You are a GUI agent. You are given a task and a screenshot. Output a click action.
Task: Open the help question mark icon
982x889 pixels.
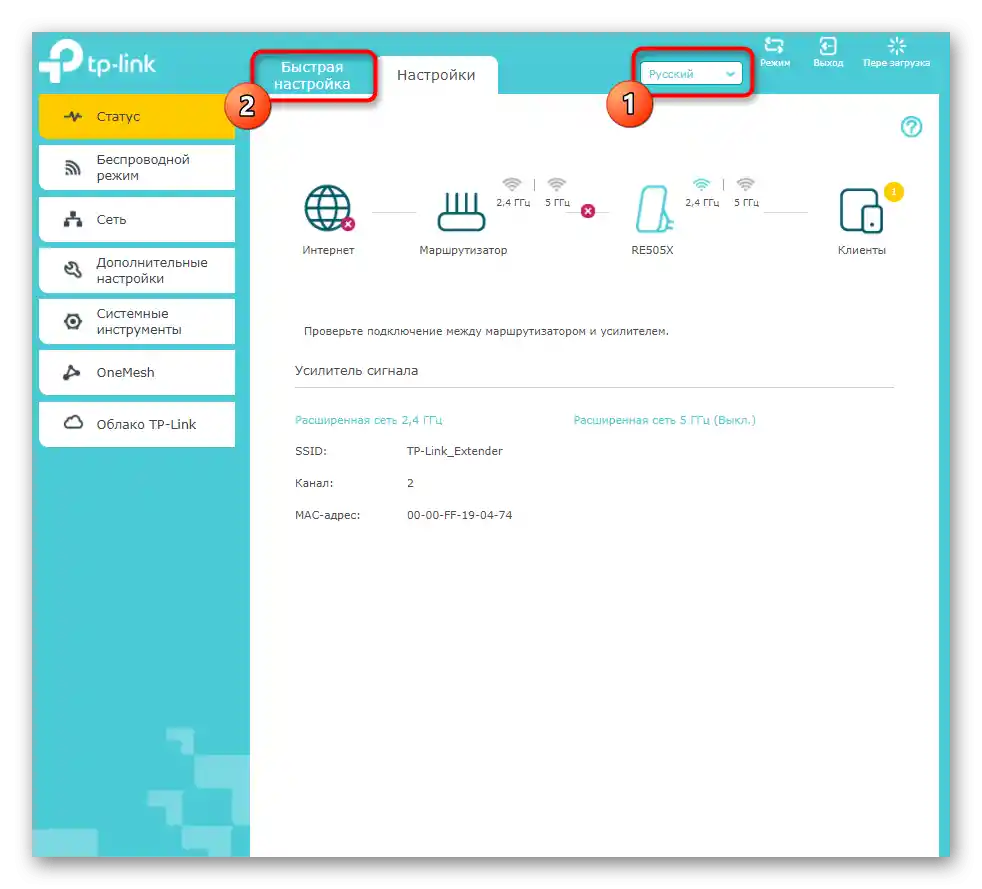click(x=911, y=126)
